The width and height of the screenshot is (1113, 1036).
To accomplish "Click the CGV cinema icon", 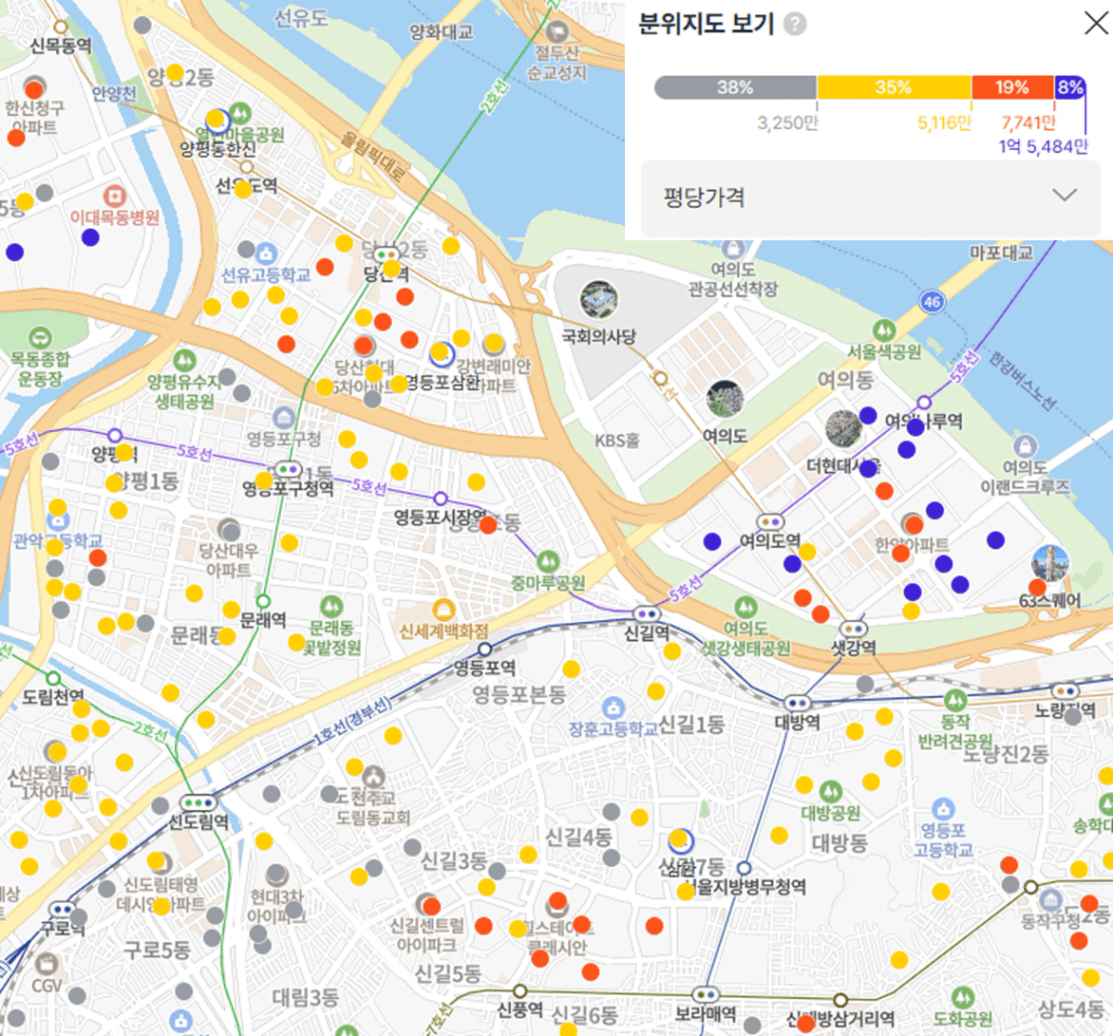I will tap(47, 963).
